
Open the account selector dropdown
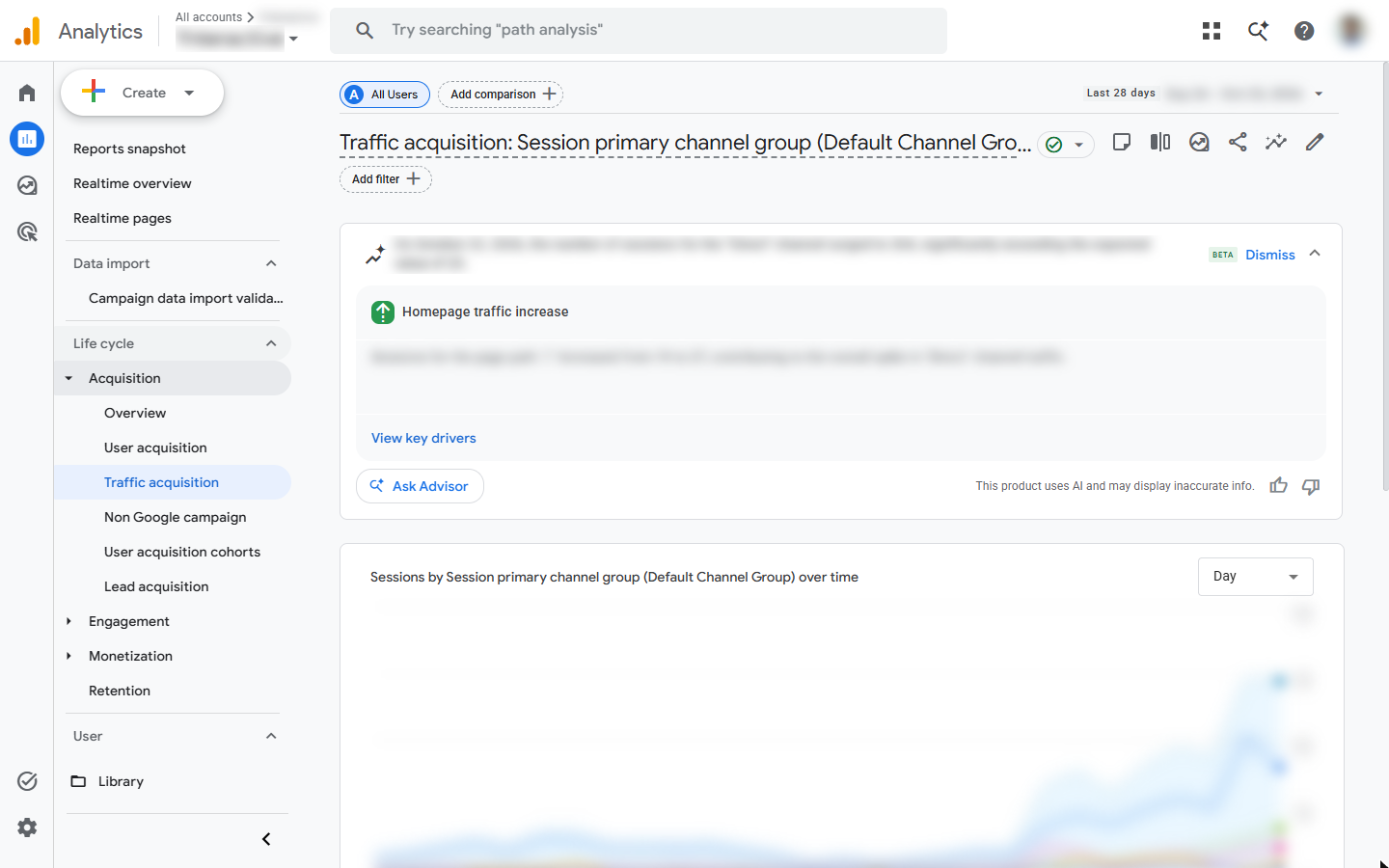point(238,38)
